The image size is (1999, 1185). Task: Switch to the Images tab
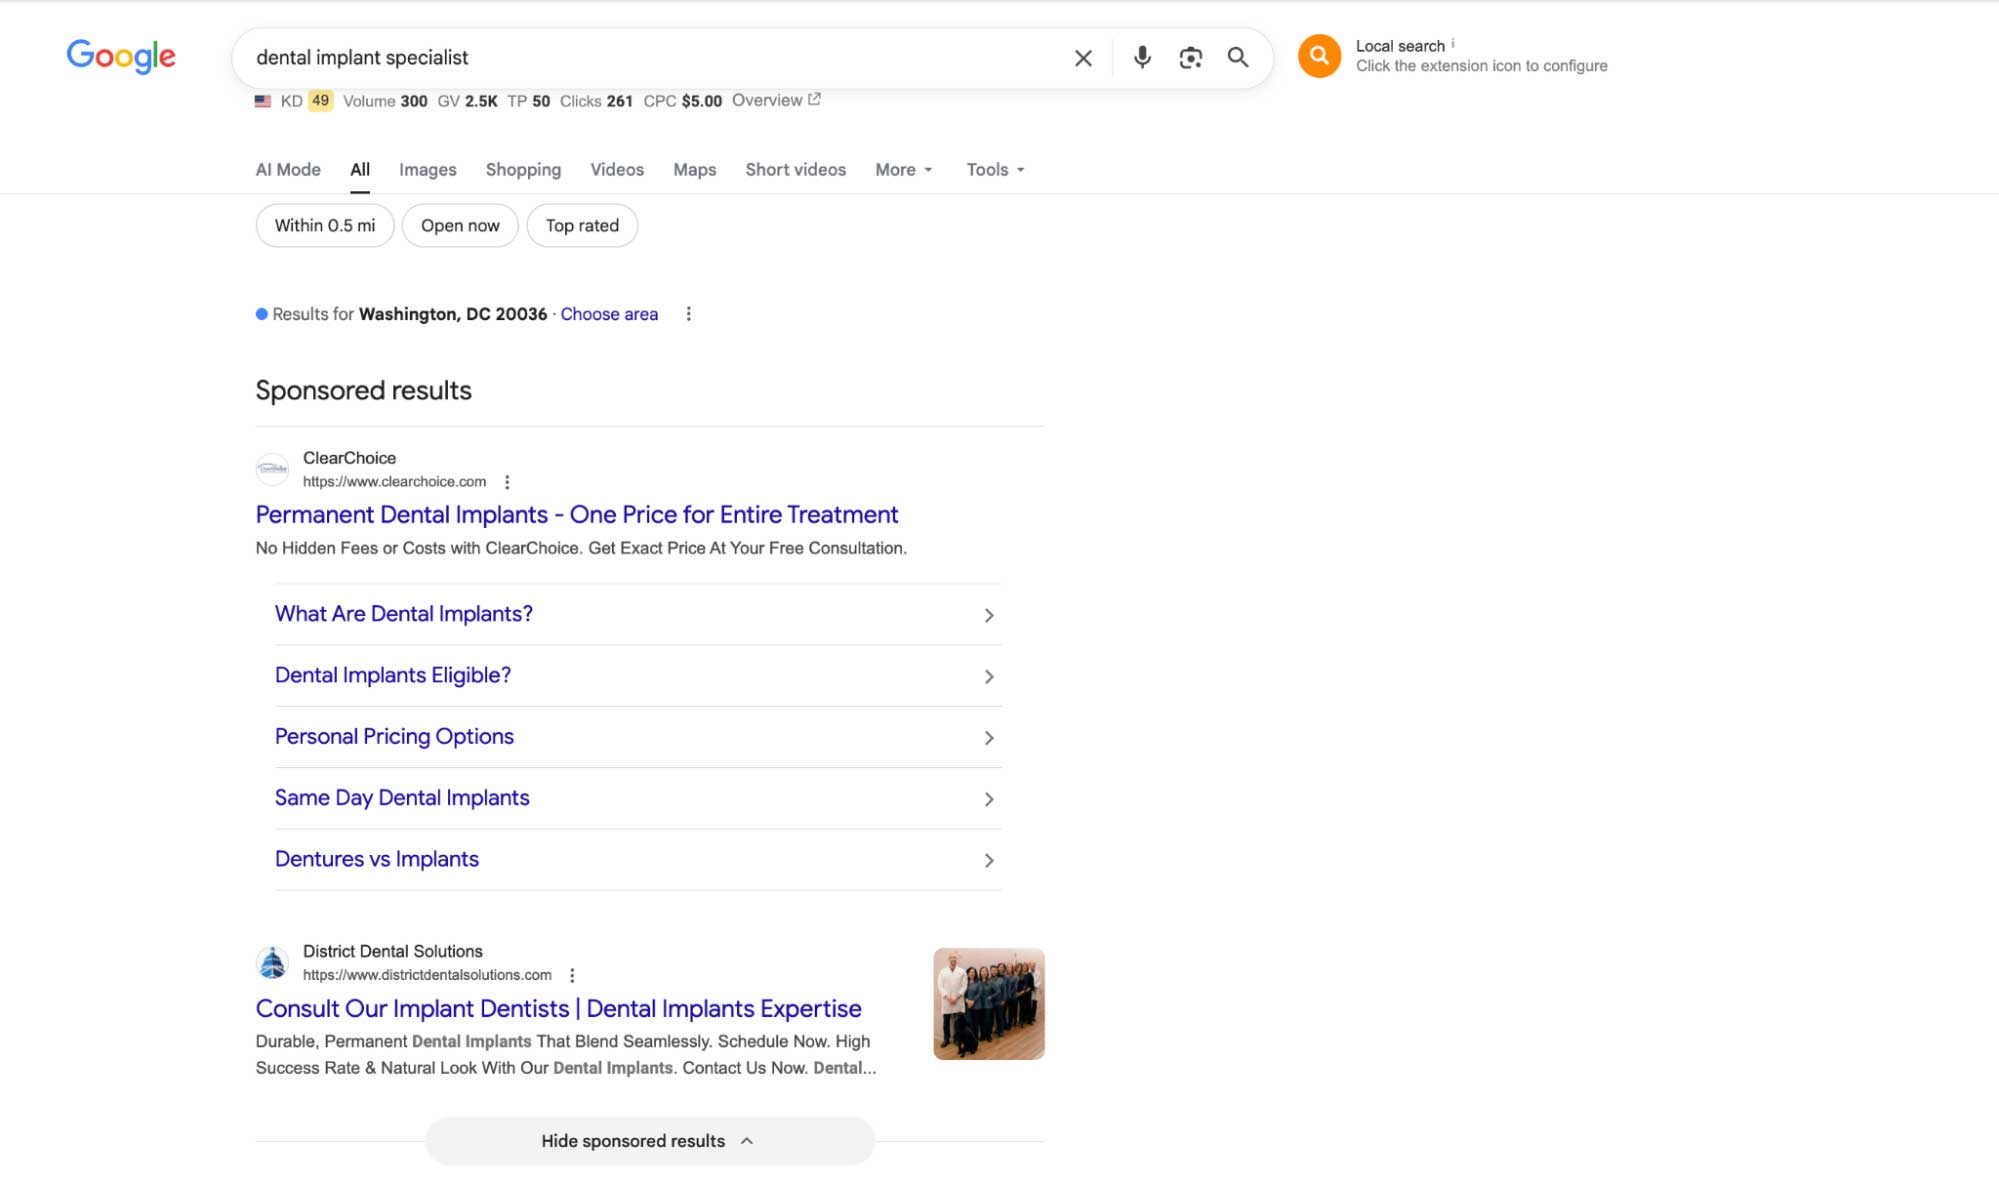coord(427,170)
